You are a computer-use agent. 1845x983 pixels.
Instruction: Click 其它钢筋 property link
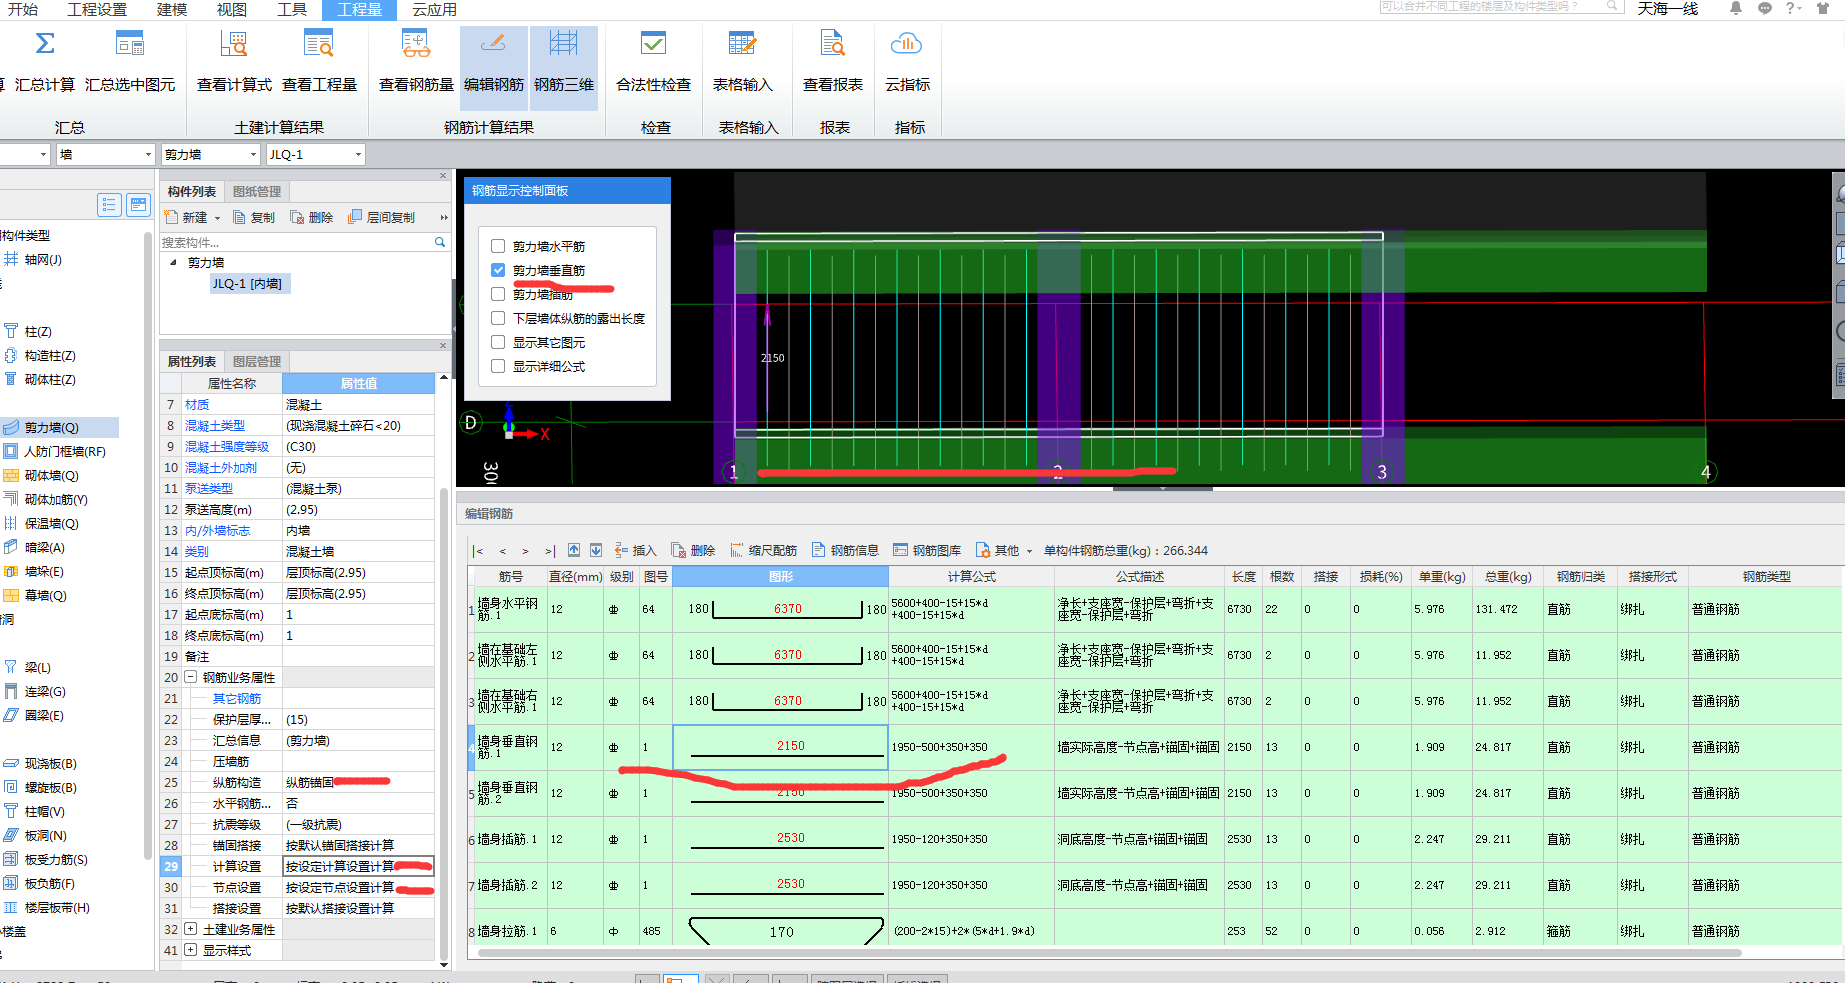tap(237, 699)
